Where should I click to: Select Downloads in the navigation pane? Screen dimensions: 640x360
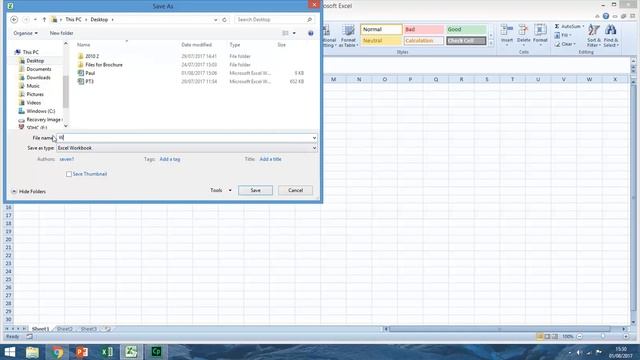click(38, 78)
